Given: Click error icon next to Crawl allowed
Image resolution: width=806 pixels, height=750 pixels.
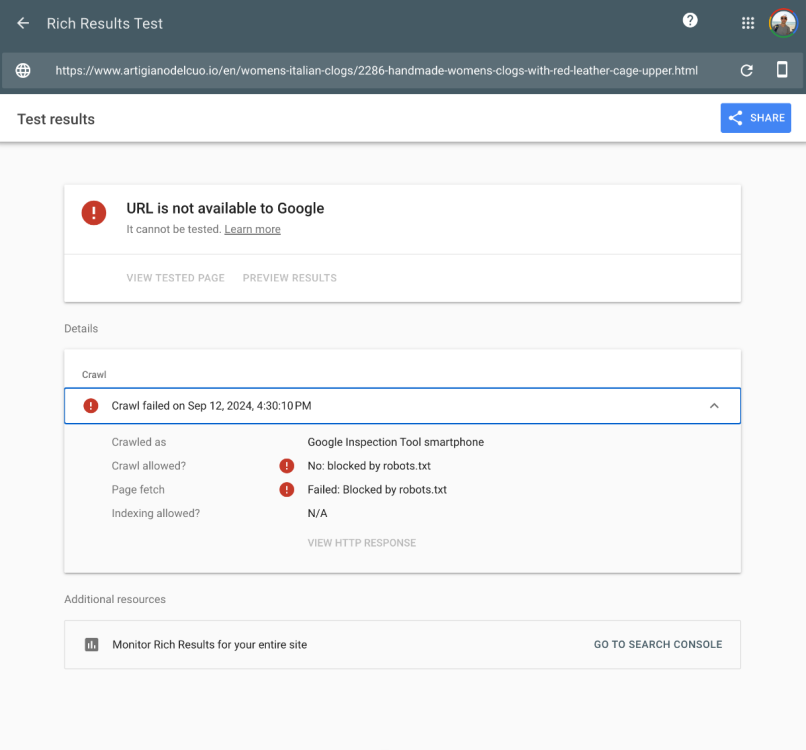Looking at the screenshot, I should 287,466.
